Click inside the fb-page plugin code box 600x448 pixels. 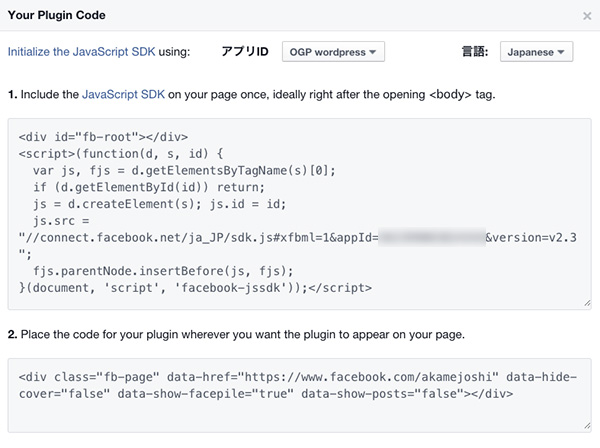(x=300, y=396)
